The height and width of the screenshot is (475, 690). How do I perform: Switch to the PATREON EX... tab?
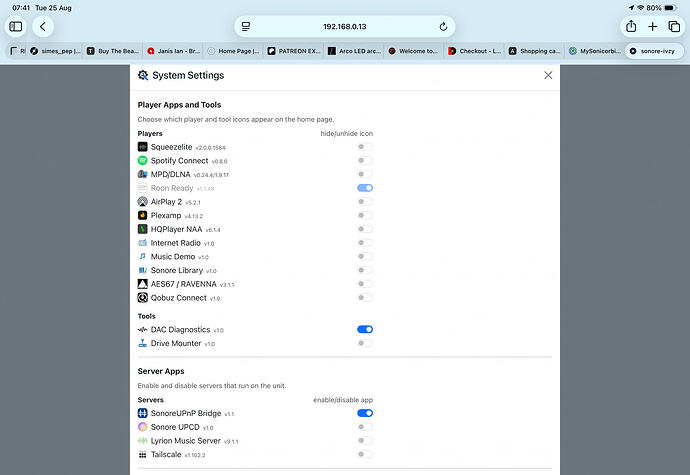pyautogui.click(x=294, y=51)
